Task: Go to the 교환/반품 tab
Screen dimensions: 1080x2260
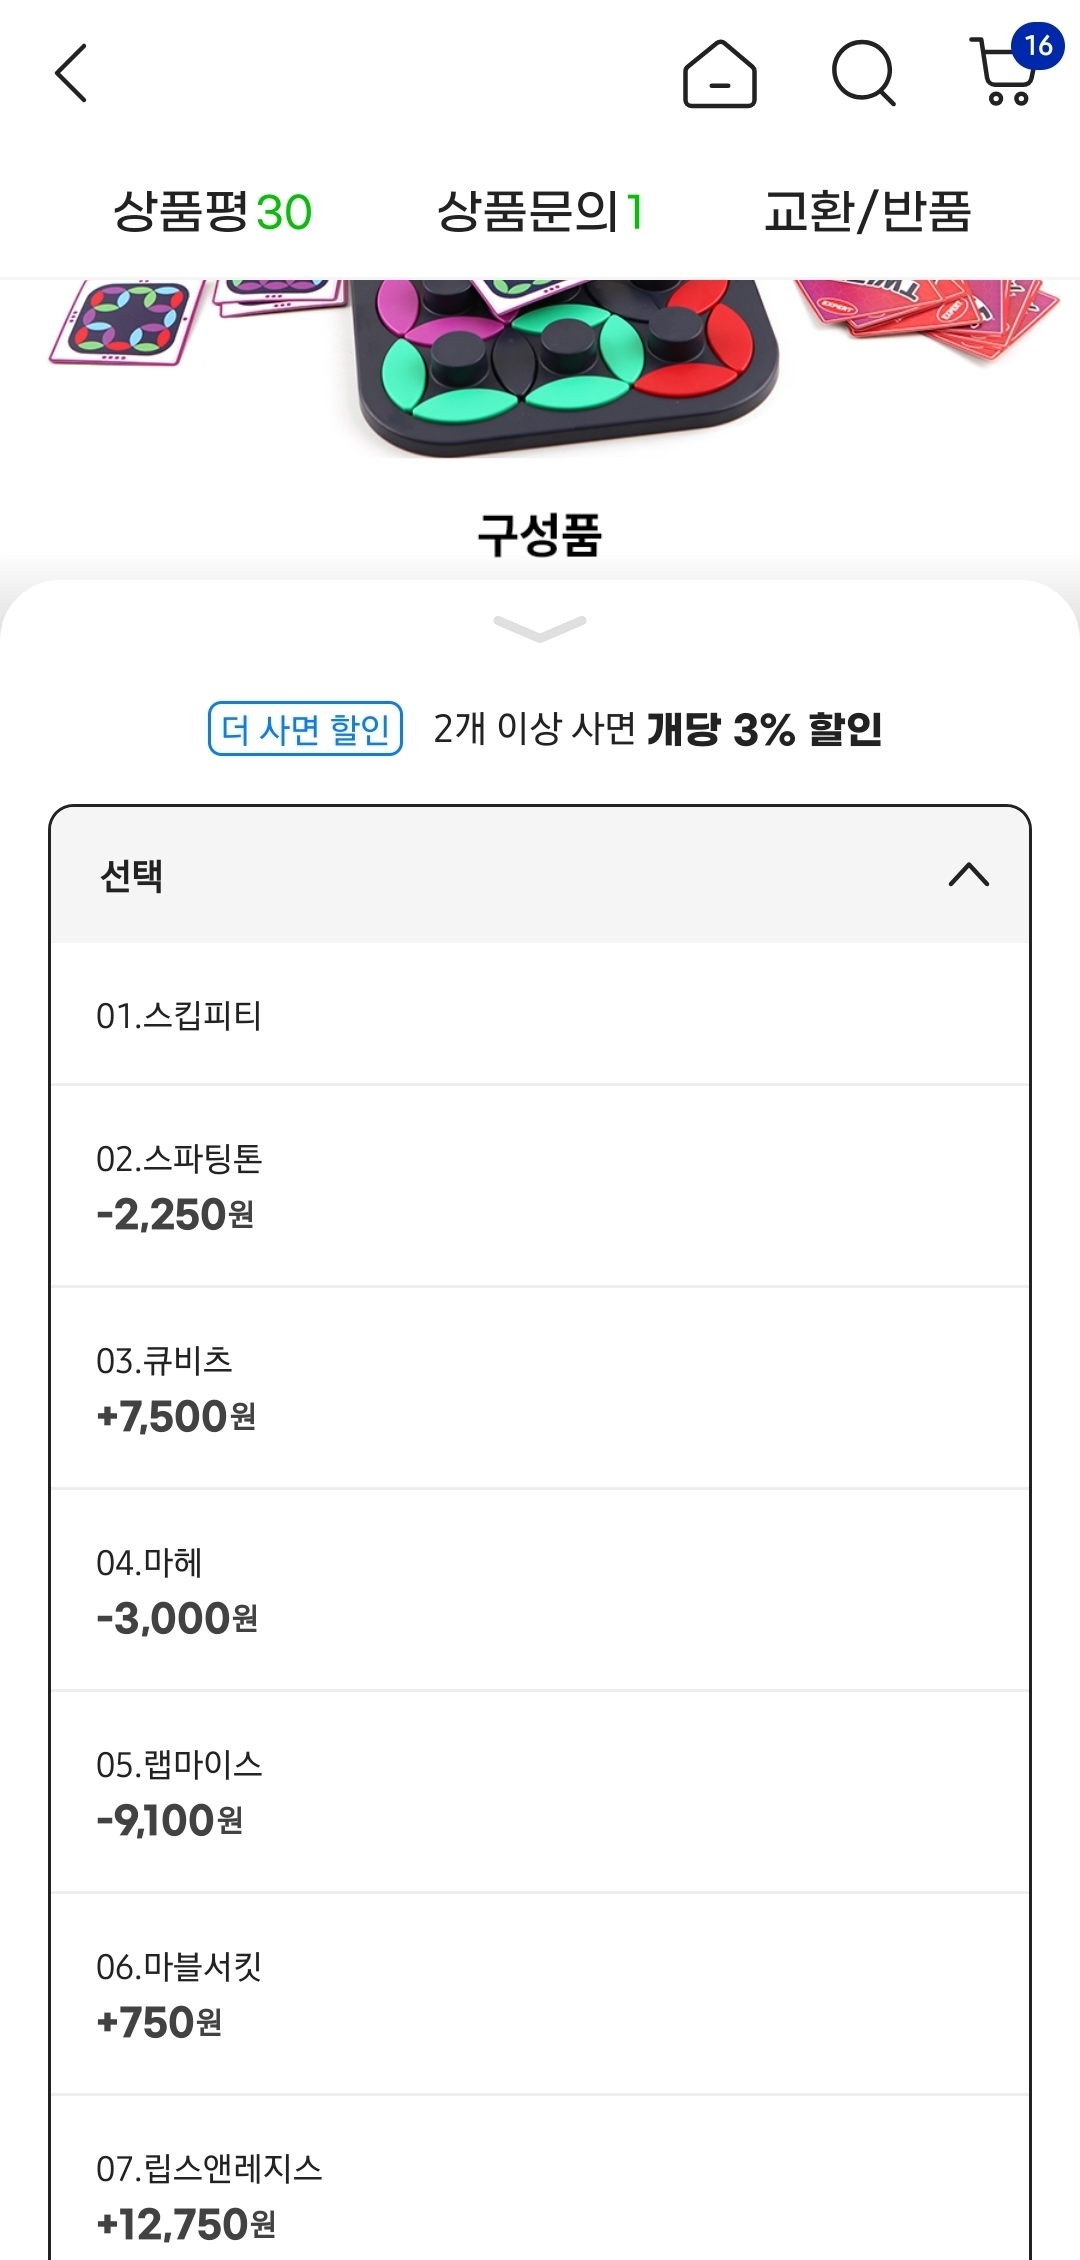Action: pos(867,212)
